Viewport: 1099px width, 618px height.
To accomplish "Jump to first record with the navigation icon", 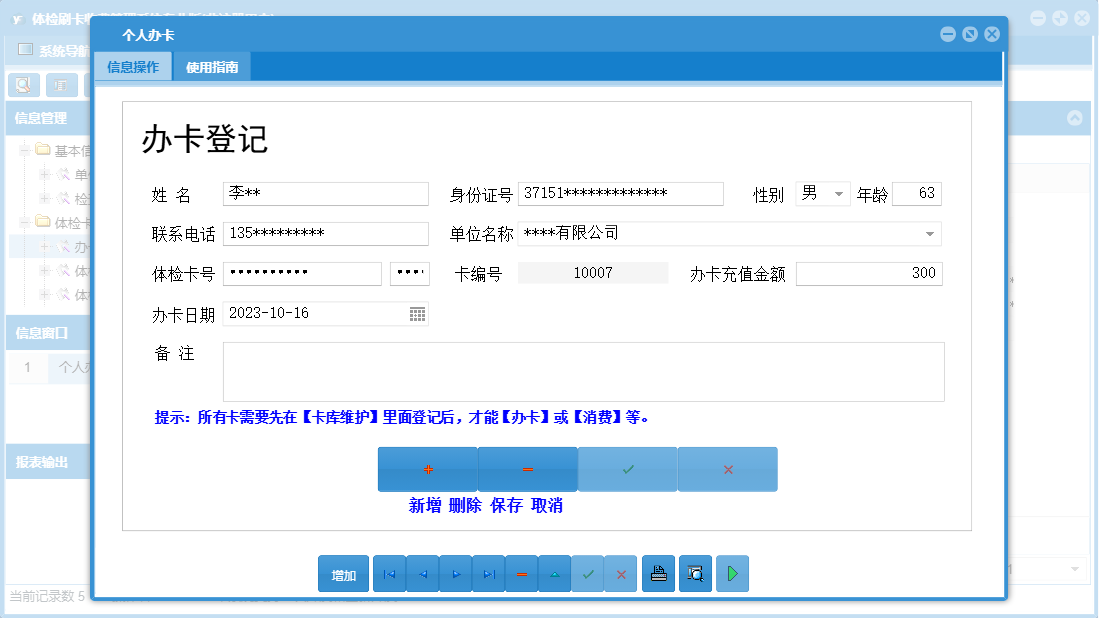I will [x=389, y=573].
